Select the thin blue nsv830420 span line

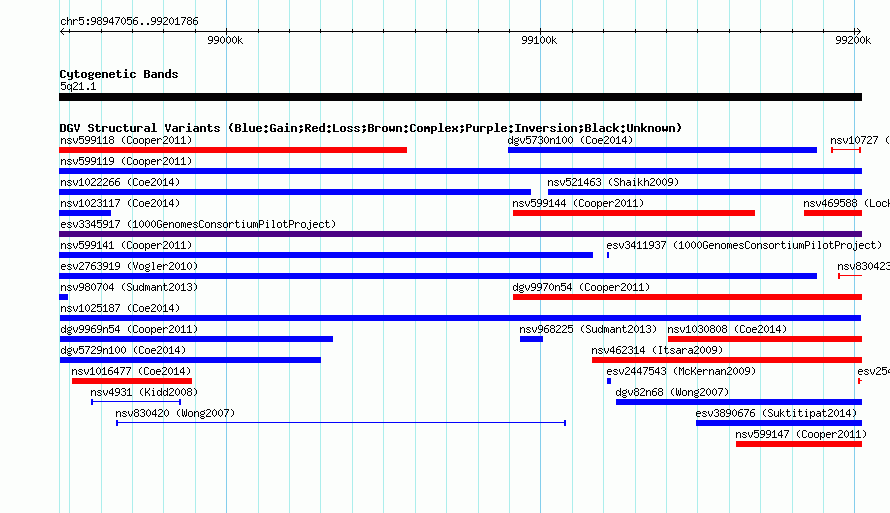click(x=341, y=423)
